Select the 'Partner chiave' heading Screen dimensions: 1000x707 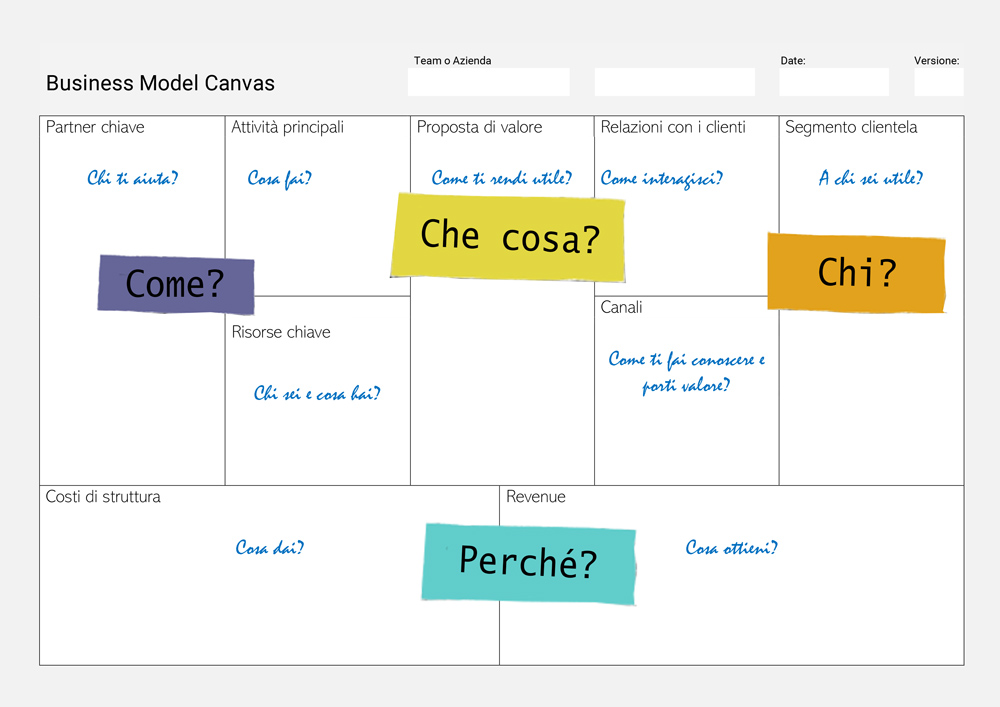pyautogui.click(x=95, y=128)
